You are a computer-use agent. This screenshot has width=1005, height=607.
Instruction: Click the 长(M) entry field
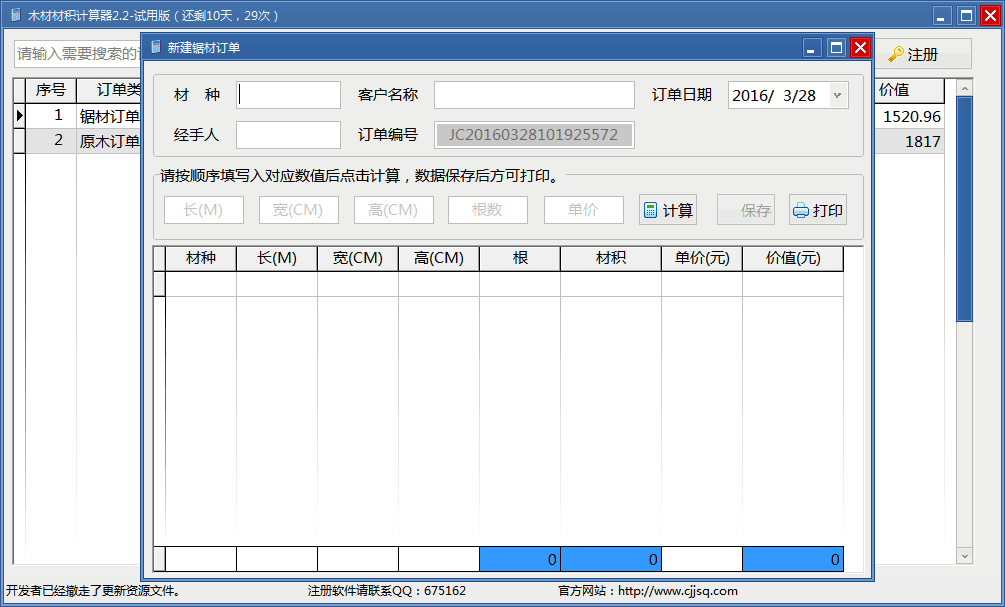204,210
